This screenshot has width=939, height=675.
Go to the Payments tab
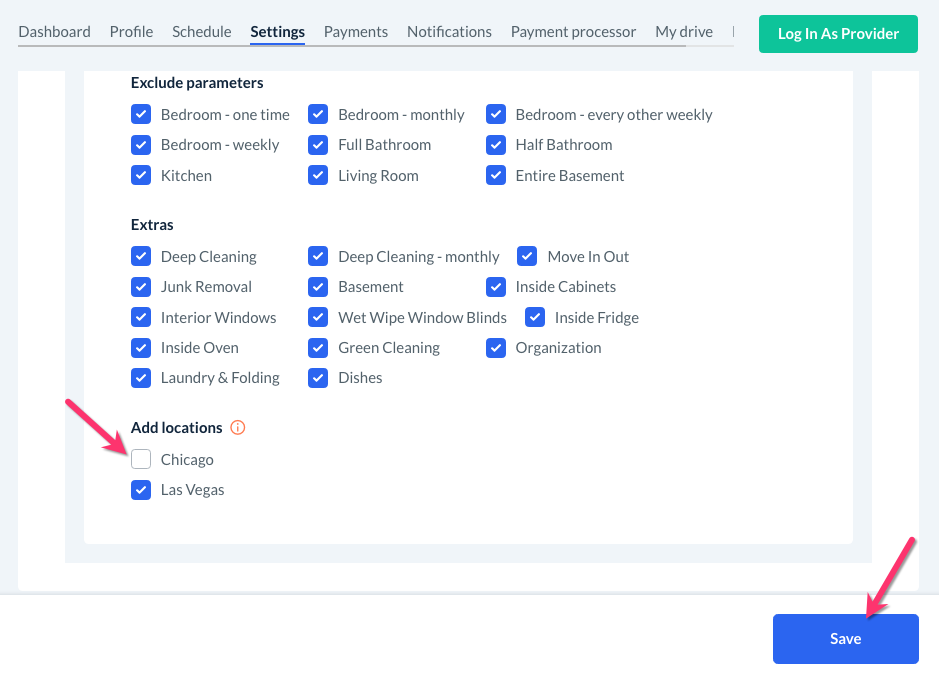click(x=355, y=32)
